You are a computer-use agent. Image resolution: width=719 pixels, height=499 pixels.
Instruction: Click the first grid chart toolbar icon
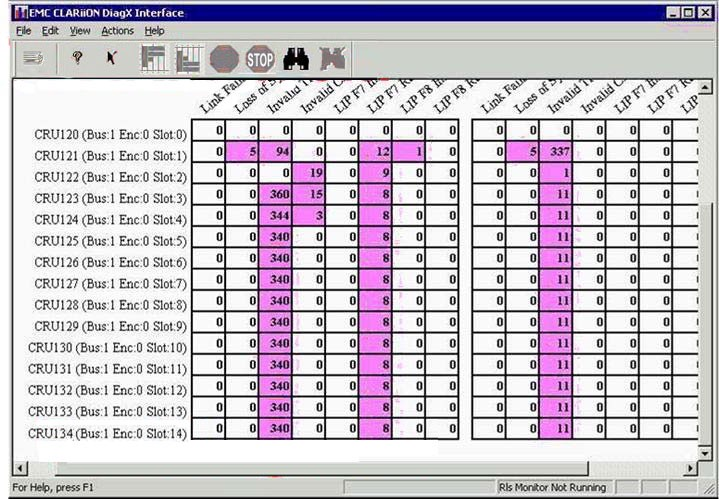tap(154, 59)
